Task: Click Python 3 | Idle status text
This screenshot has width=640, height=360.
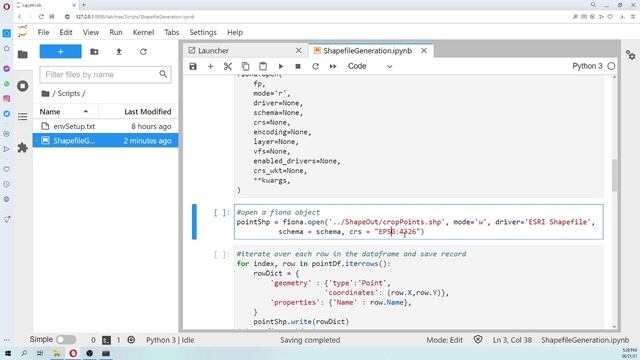Action: (x=170, y=340)
